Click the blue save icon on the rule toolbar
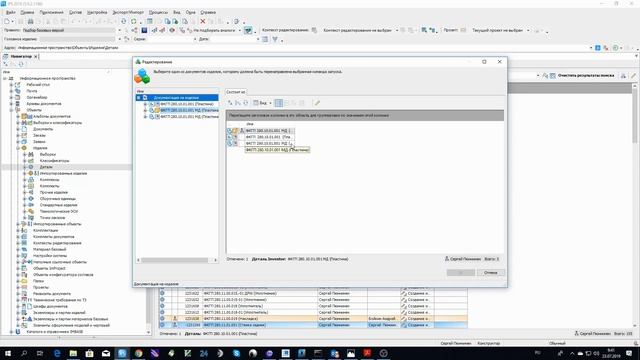 [x=144, y=30]
